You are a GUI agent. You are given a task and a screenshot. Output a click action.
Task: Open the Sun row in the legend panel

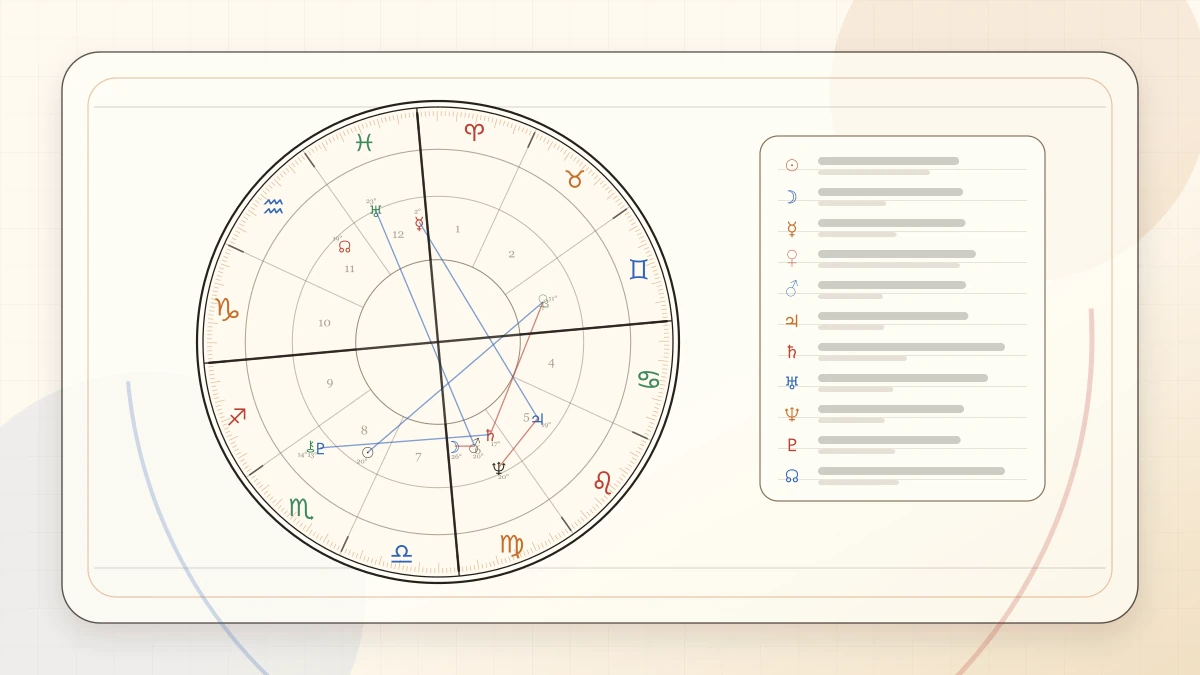coord(903,165)
